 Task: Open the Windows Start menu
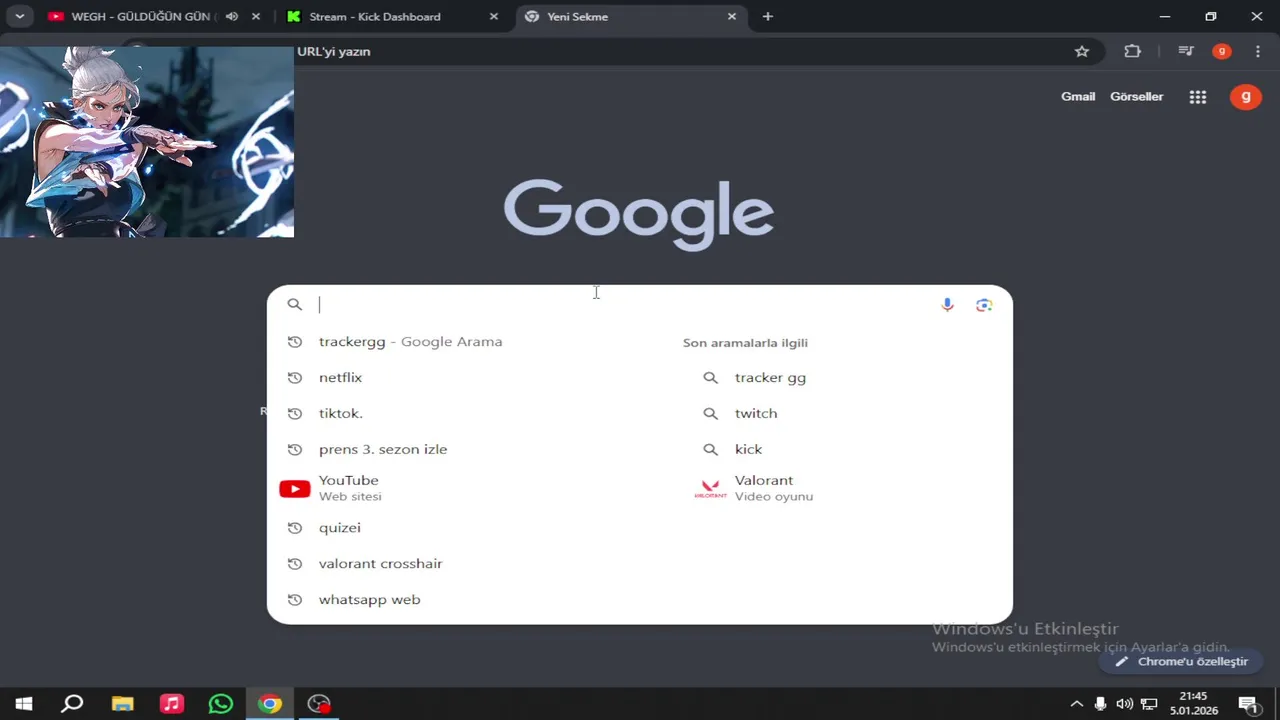[24, 704]
